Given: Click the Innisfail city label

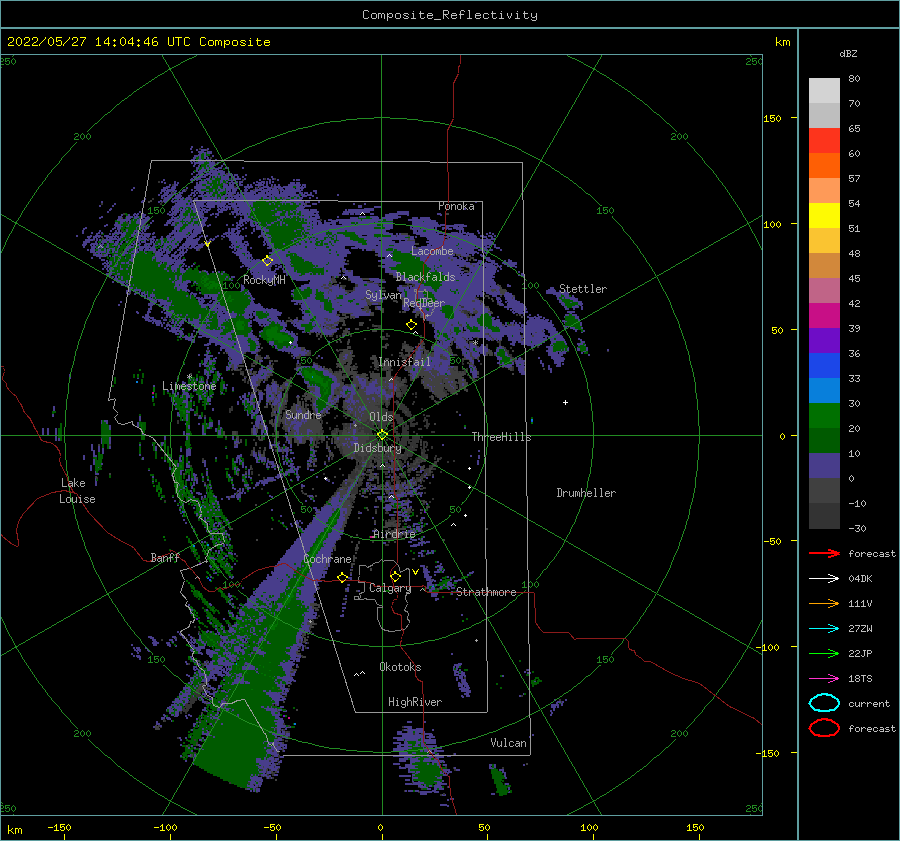Looking at the screenshot, I should pos(404,362).
